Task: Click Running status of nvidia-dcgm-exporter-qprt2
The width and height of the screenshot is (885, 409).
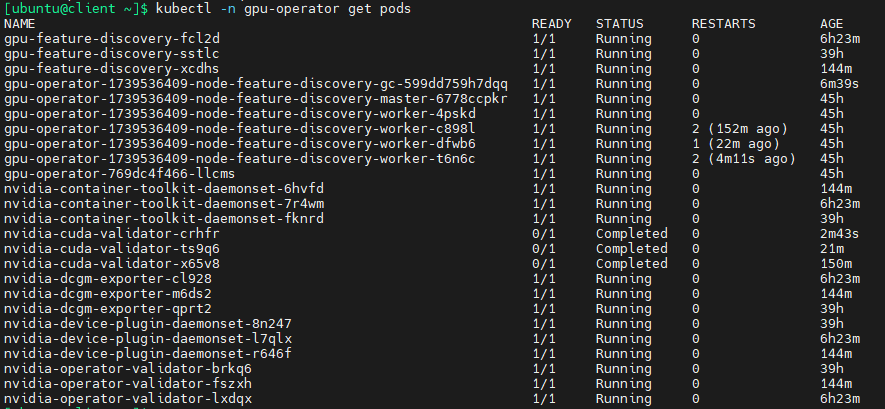Action: point(624,309)
